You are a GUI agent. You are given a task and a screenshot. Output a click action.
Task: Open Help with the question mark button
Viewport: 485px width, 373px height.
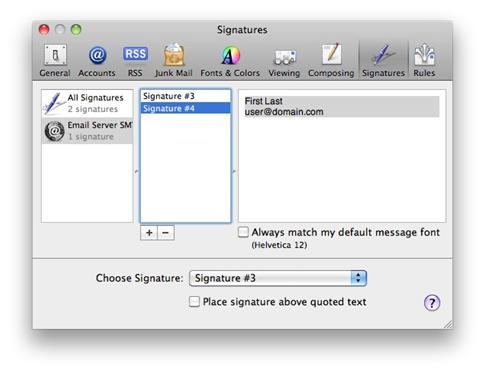(432, 303)
